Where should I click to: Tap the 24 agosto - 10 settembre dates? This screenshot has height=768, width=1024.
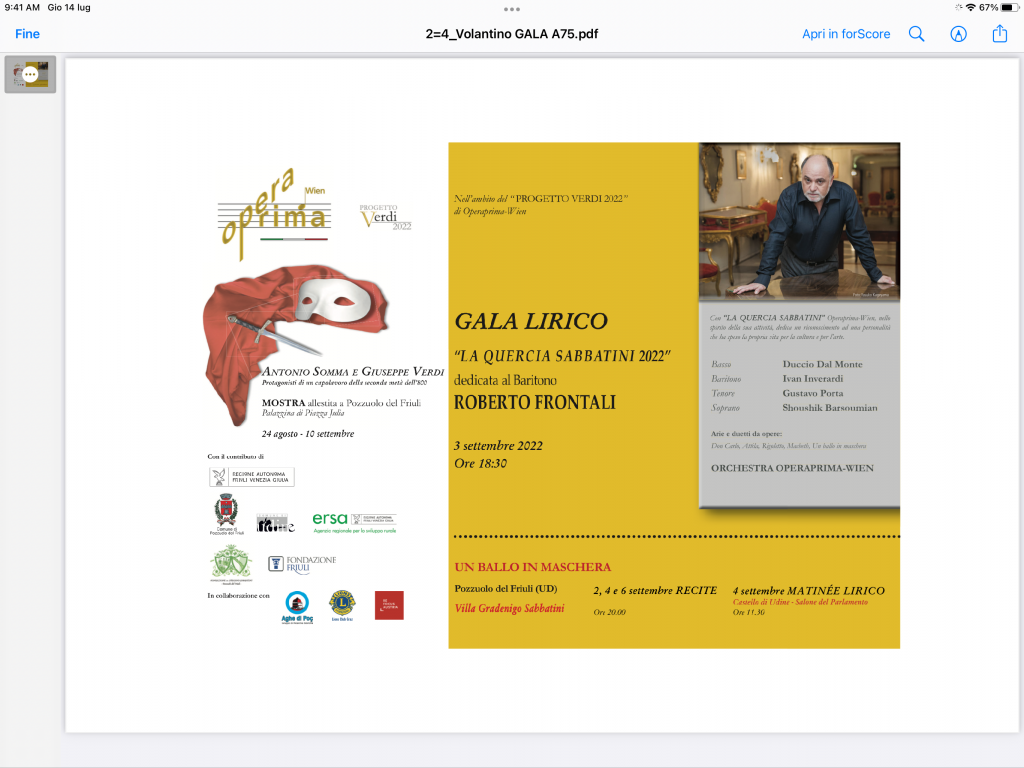[x=308, y=434]
